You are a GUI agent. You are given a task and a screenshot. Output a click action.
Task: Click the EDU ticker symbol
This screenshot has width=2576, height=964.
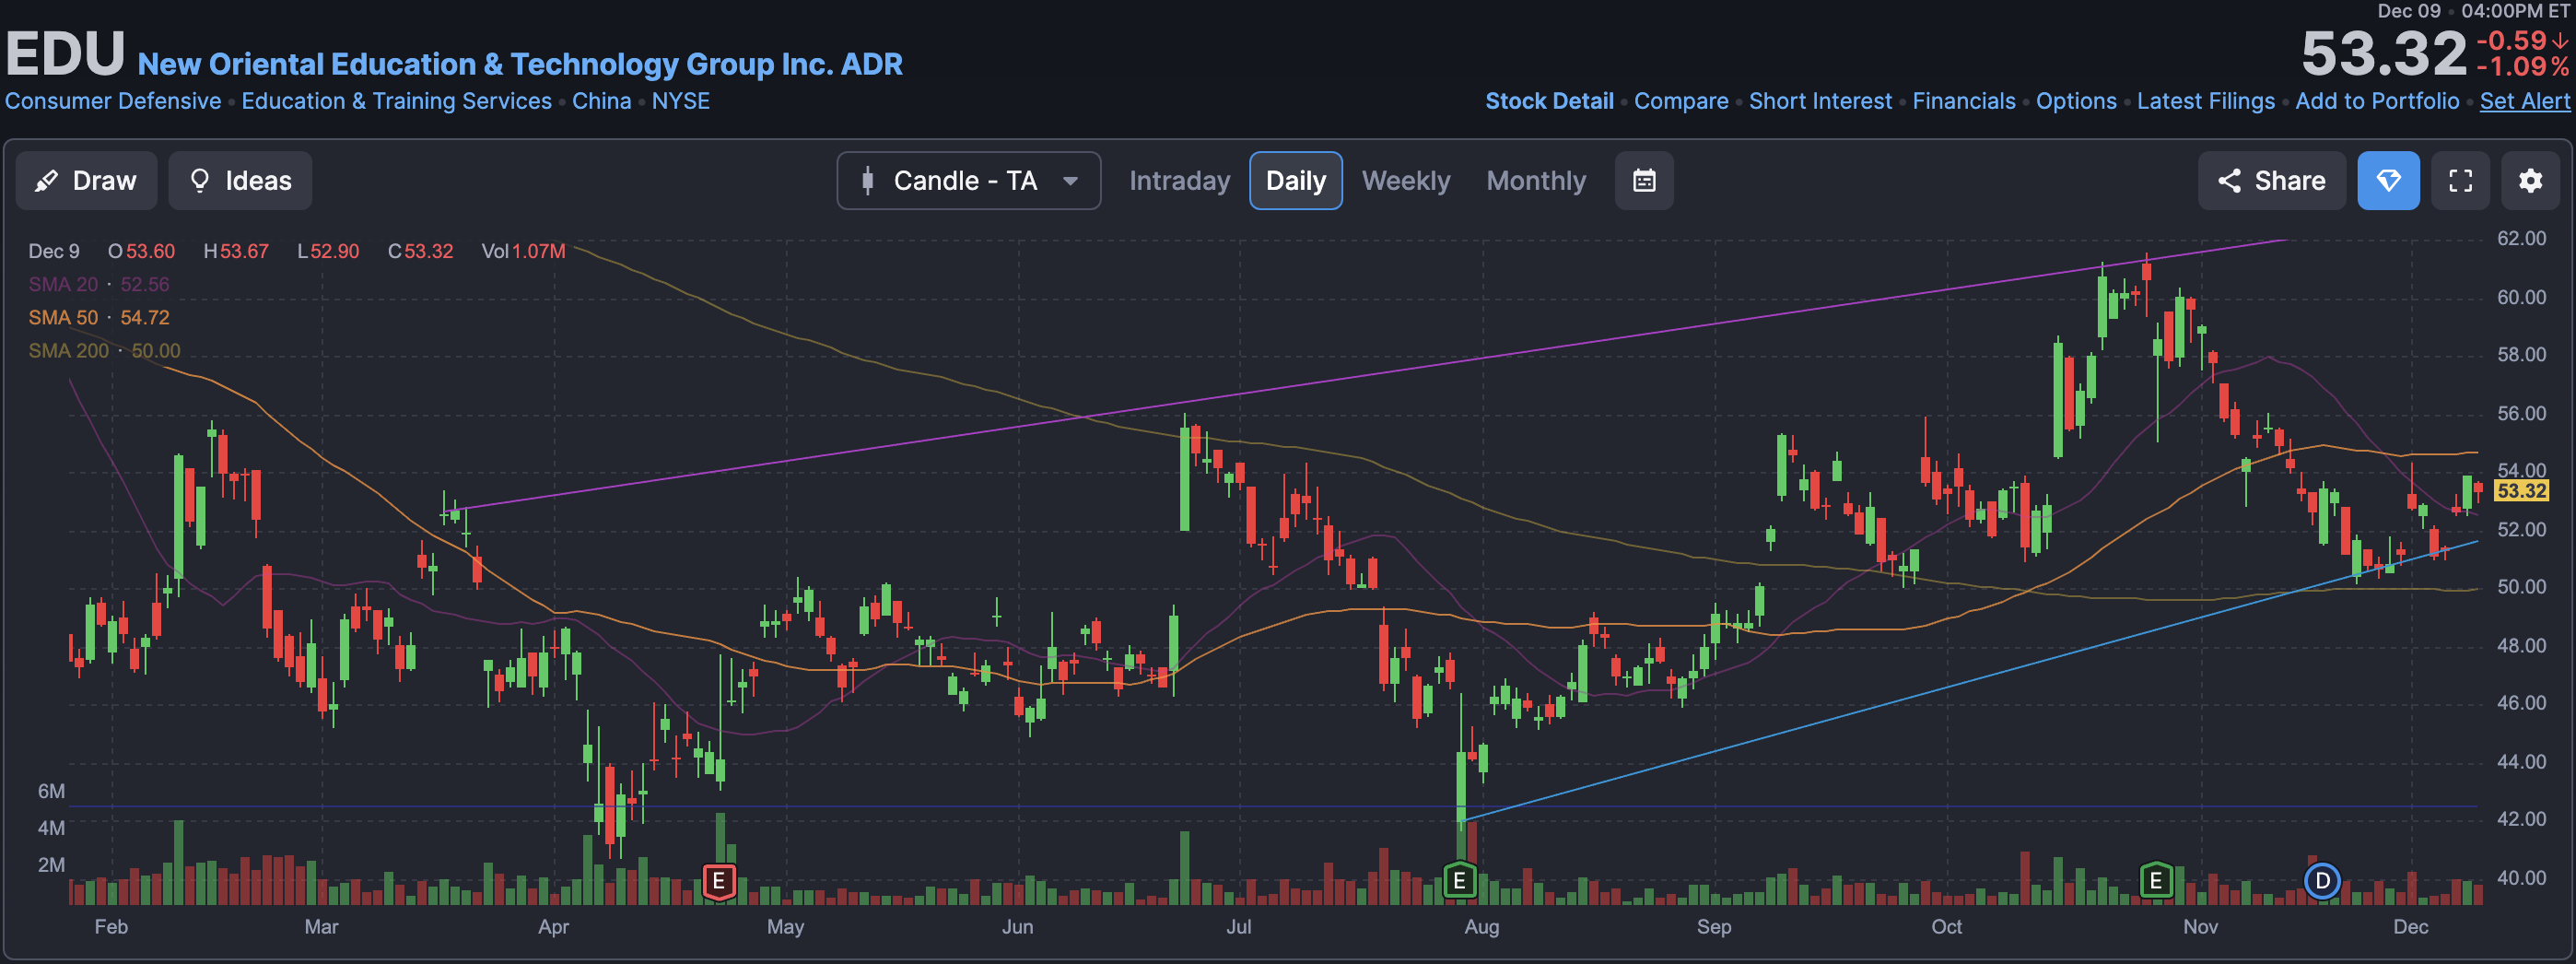coord(65,54)
